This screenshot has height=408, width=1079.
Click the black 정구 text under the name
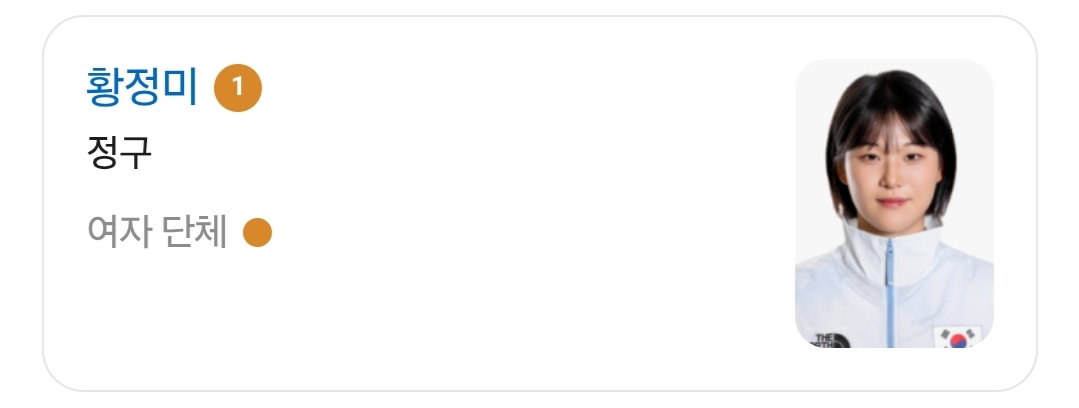coord(119,152)
